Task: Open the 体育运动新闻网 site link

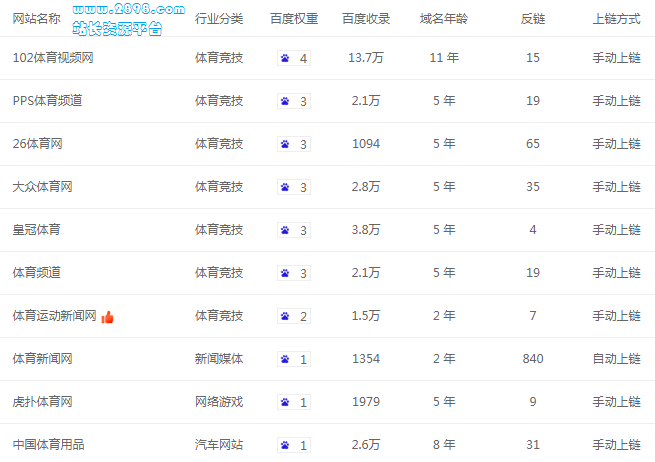Action: click(55, 316)
